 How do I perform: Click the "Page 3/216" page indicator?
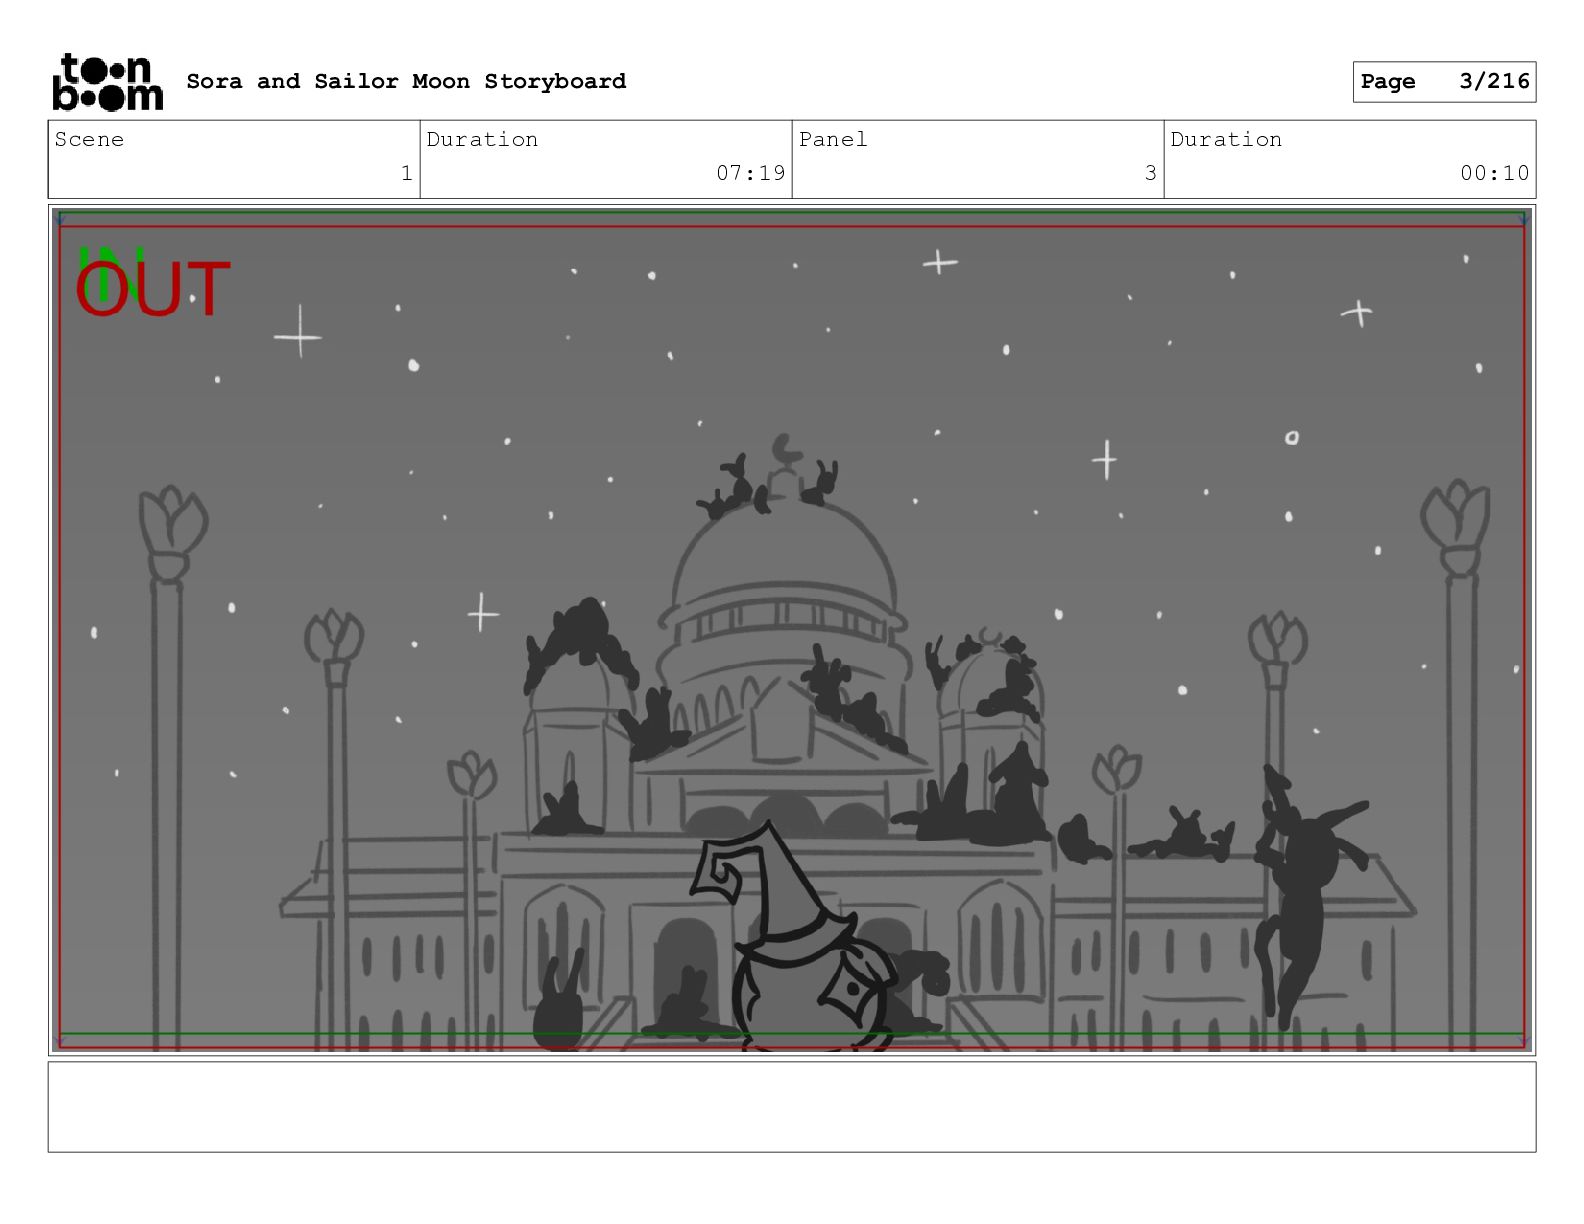tap(1444, 82)
